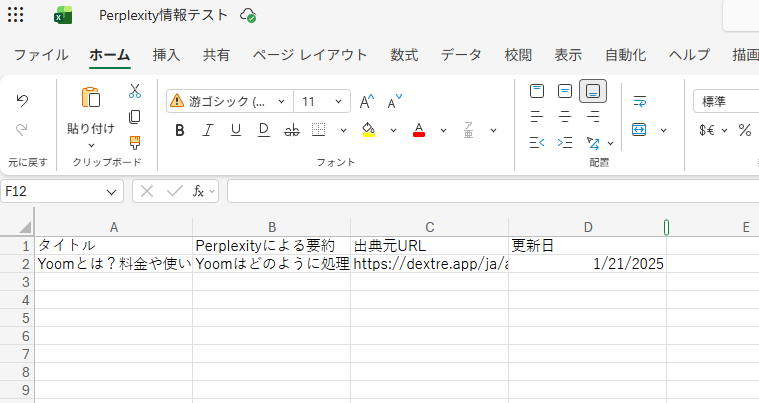The width and height of the screenshot is (759, 403).
Task: Align text to middle of cell
Action: [x=565, y=91]
